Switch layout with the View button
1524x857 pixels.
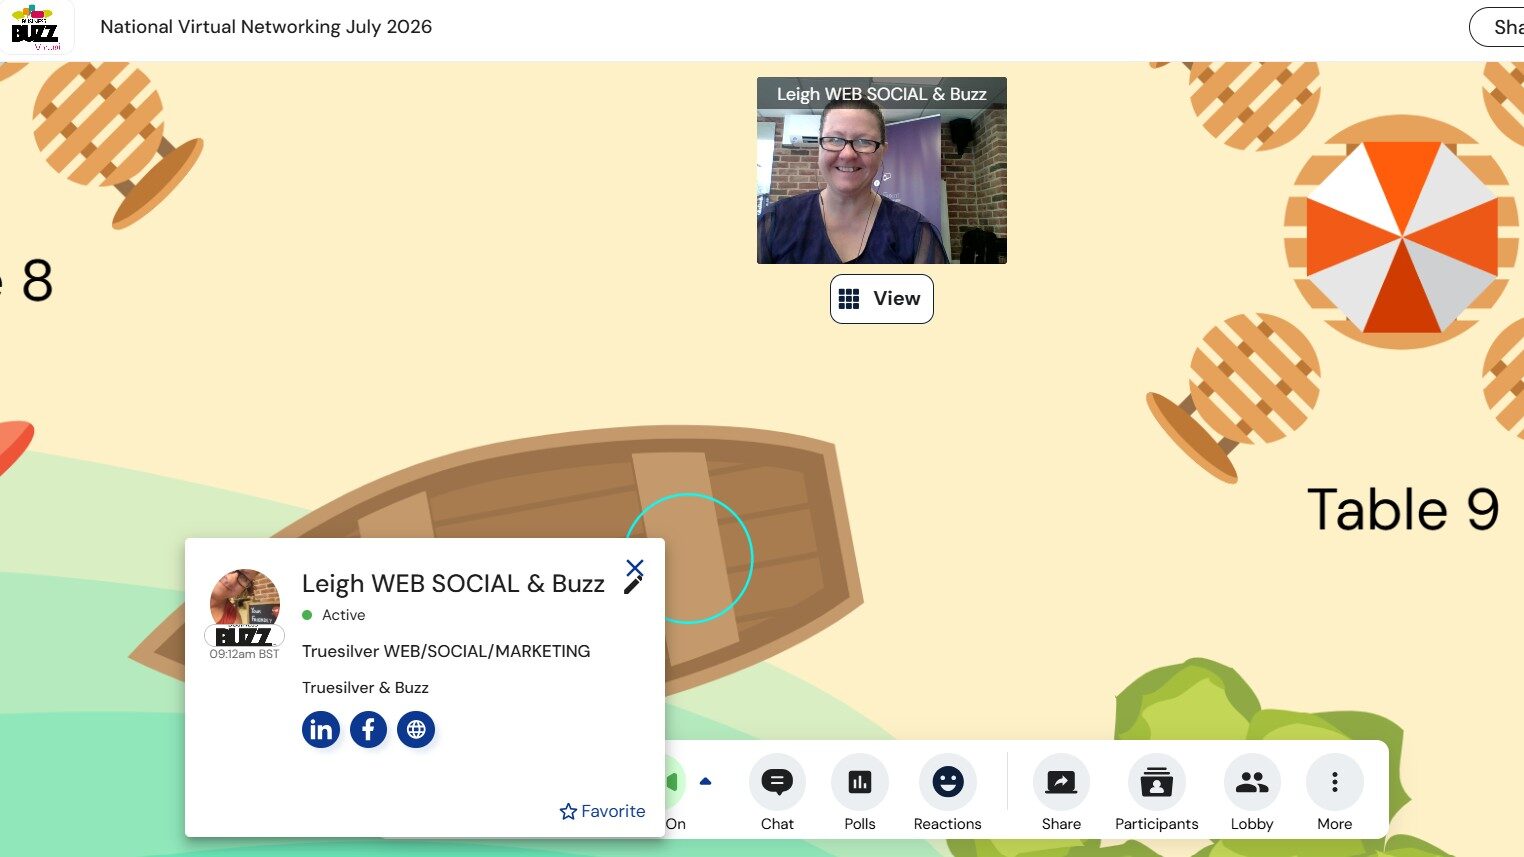click(x=881, y=299)
